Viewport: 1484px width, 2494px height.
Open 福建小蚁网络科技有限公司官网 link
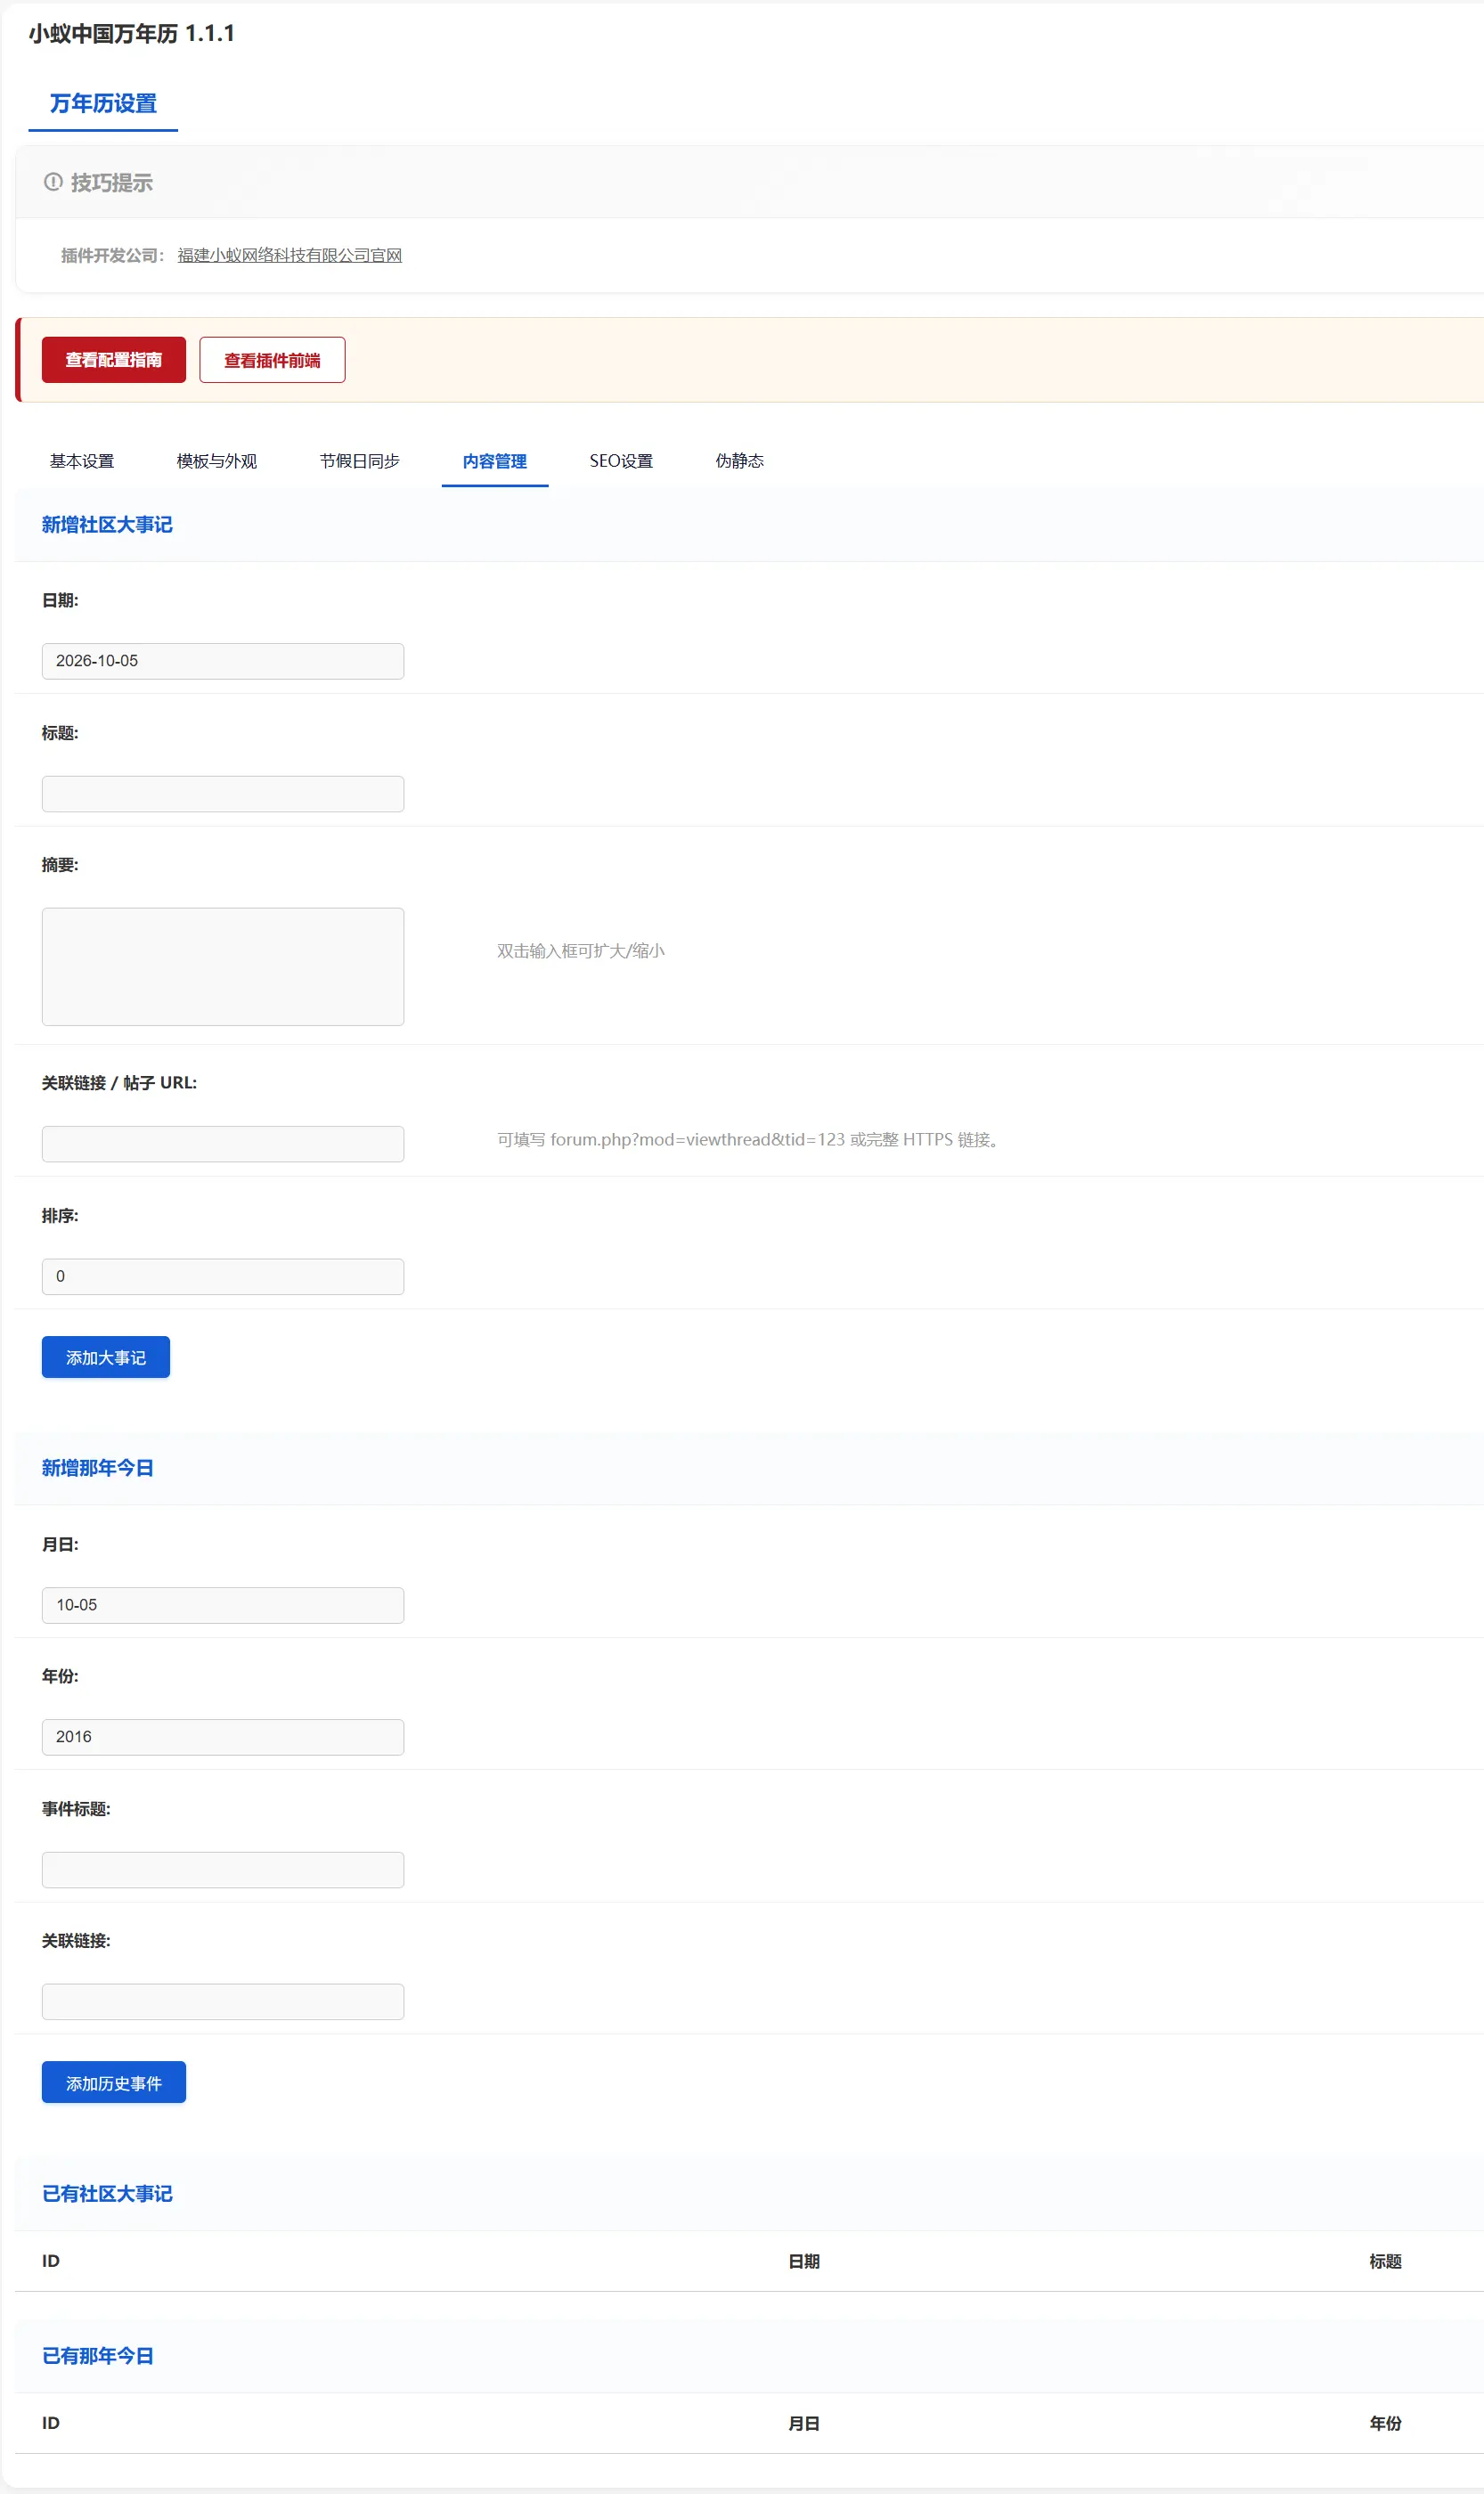pyautogui.click(x=290, y=256)
